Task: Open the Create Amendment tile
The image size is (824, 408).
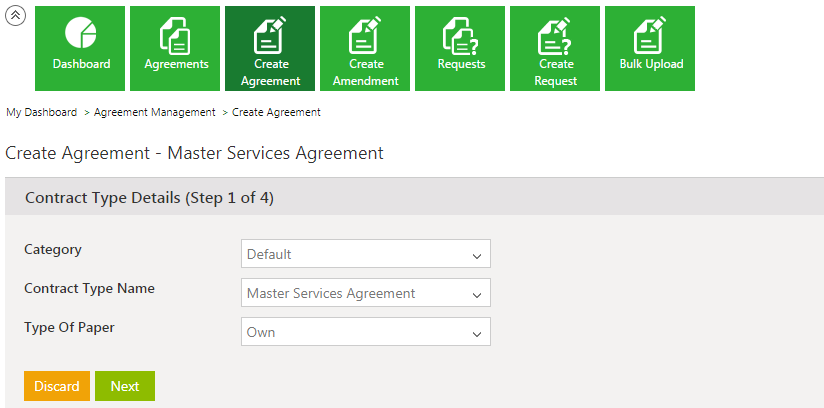Action: (365, 48)
